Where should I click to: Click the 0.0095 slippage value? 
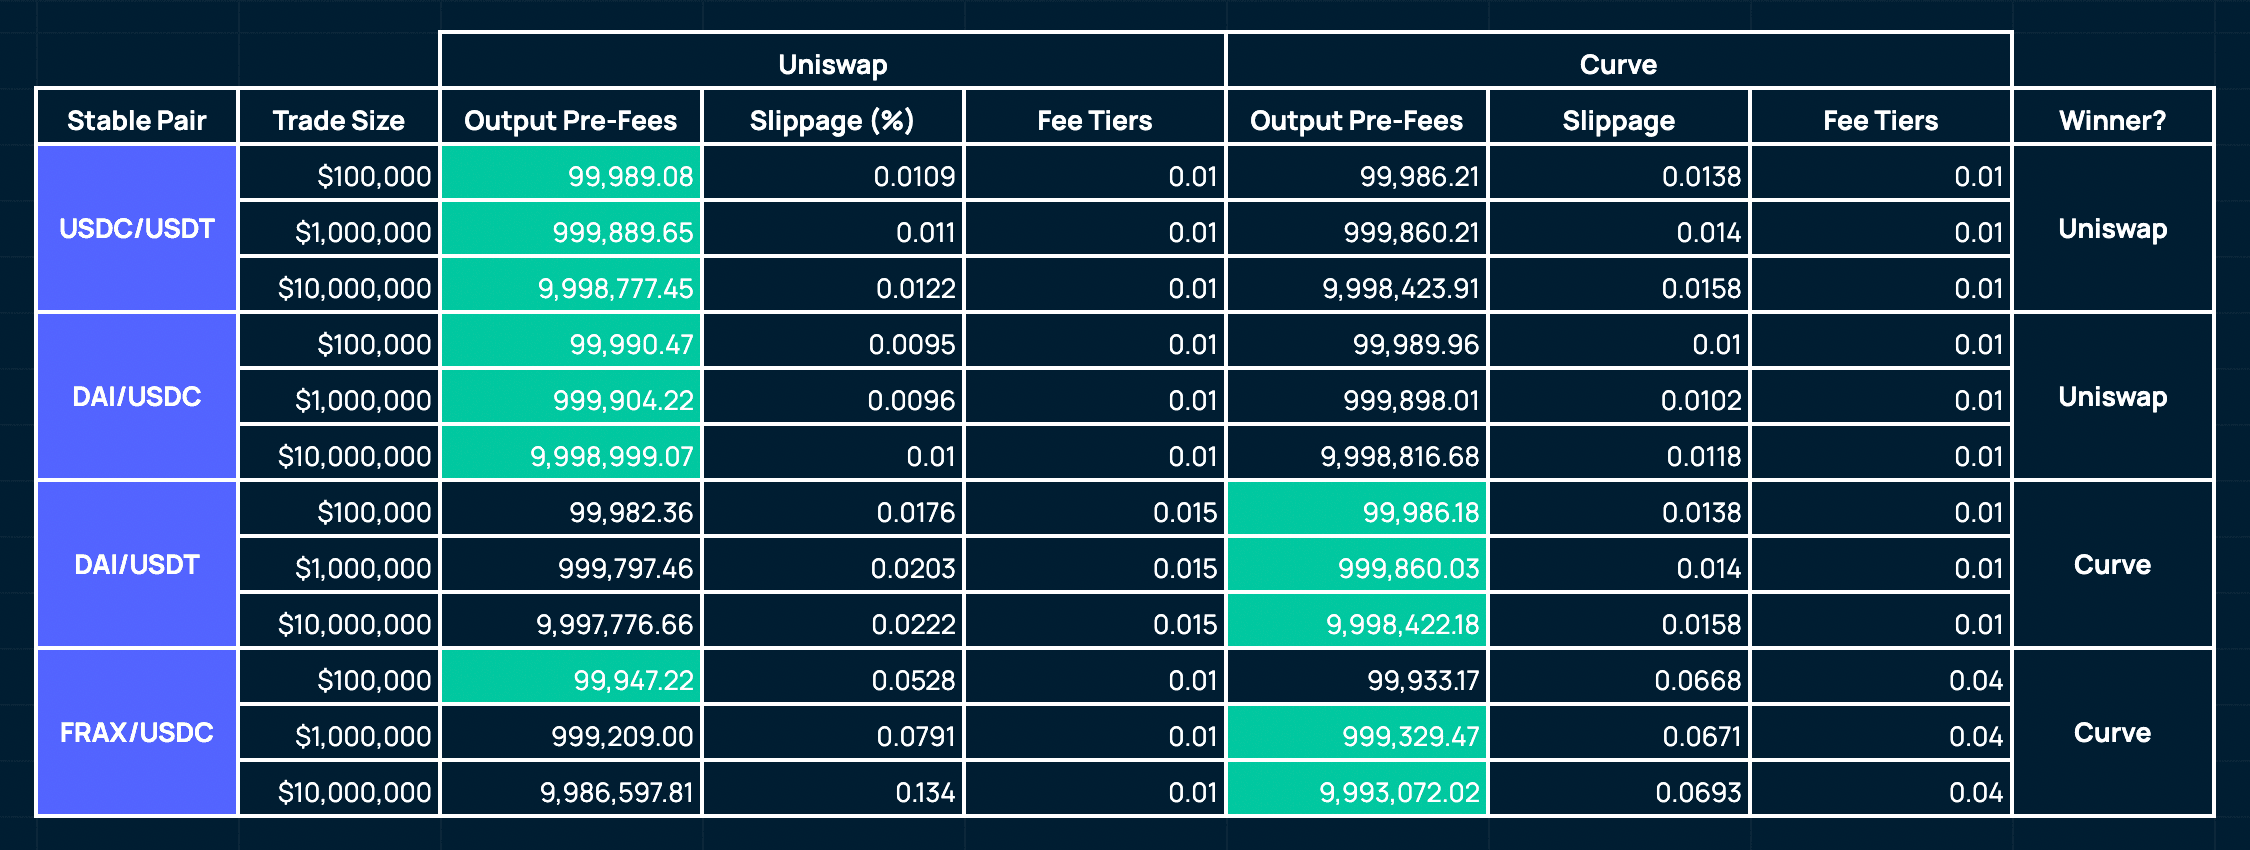911,344
